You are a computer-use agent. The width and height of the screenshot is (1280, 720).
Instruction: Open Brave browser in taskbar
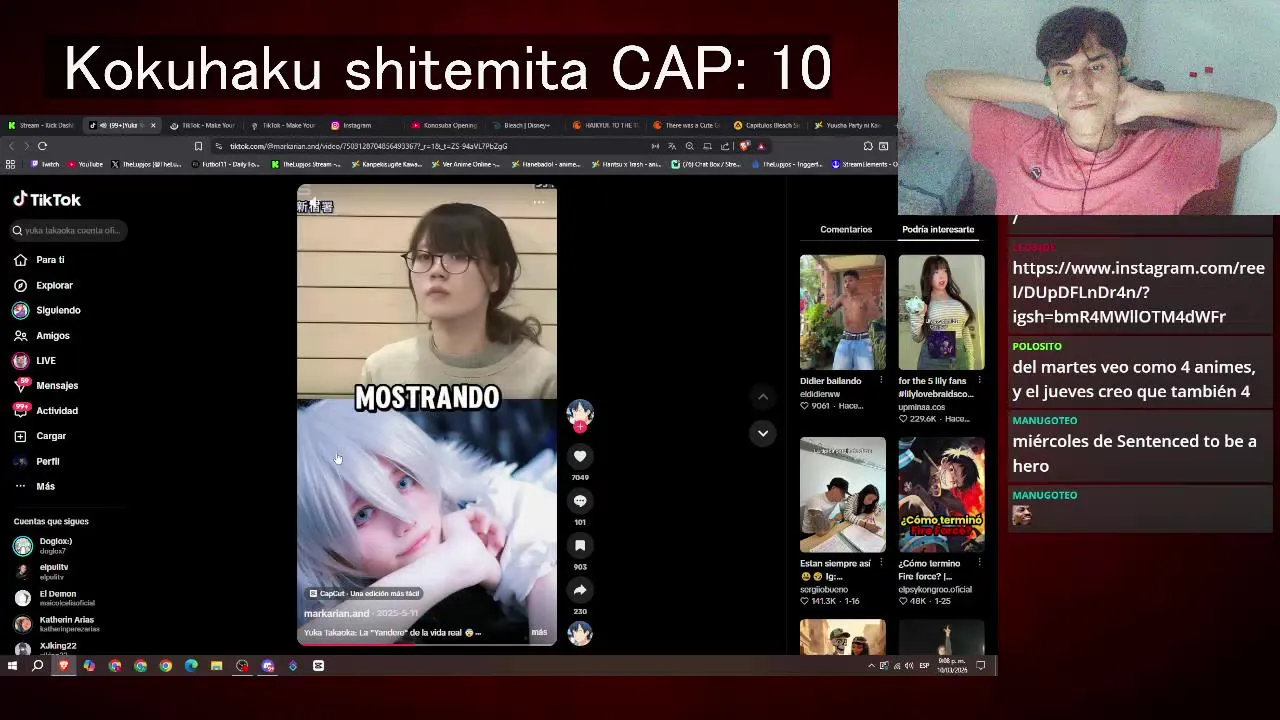[64, 666]
